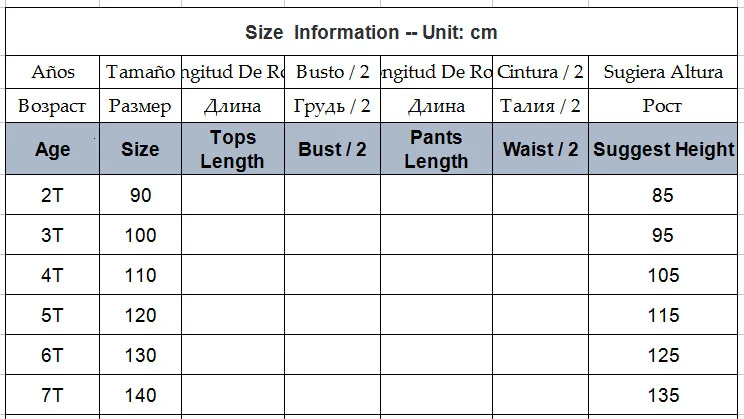744x419 pixels.
Task: Click the Tops Length header cell
Action: (232, 150)
